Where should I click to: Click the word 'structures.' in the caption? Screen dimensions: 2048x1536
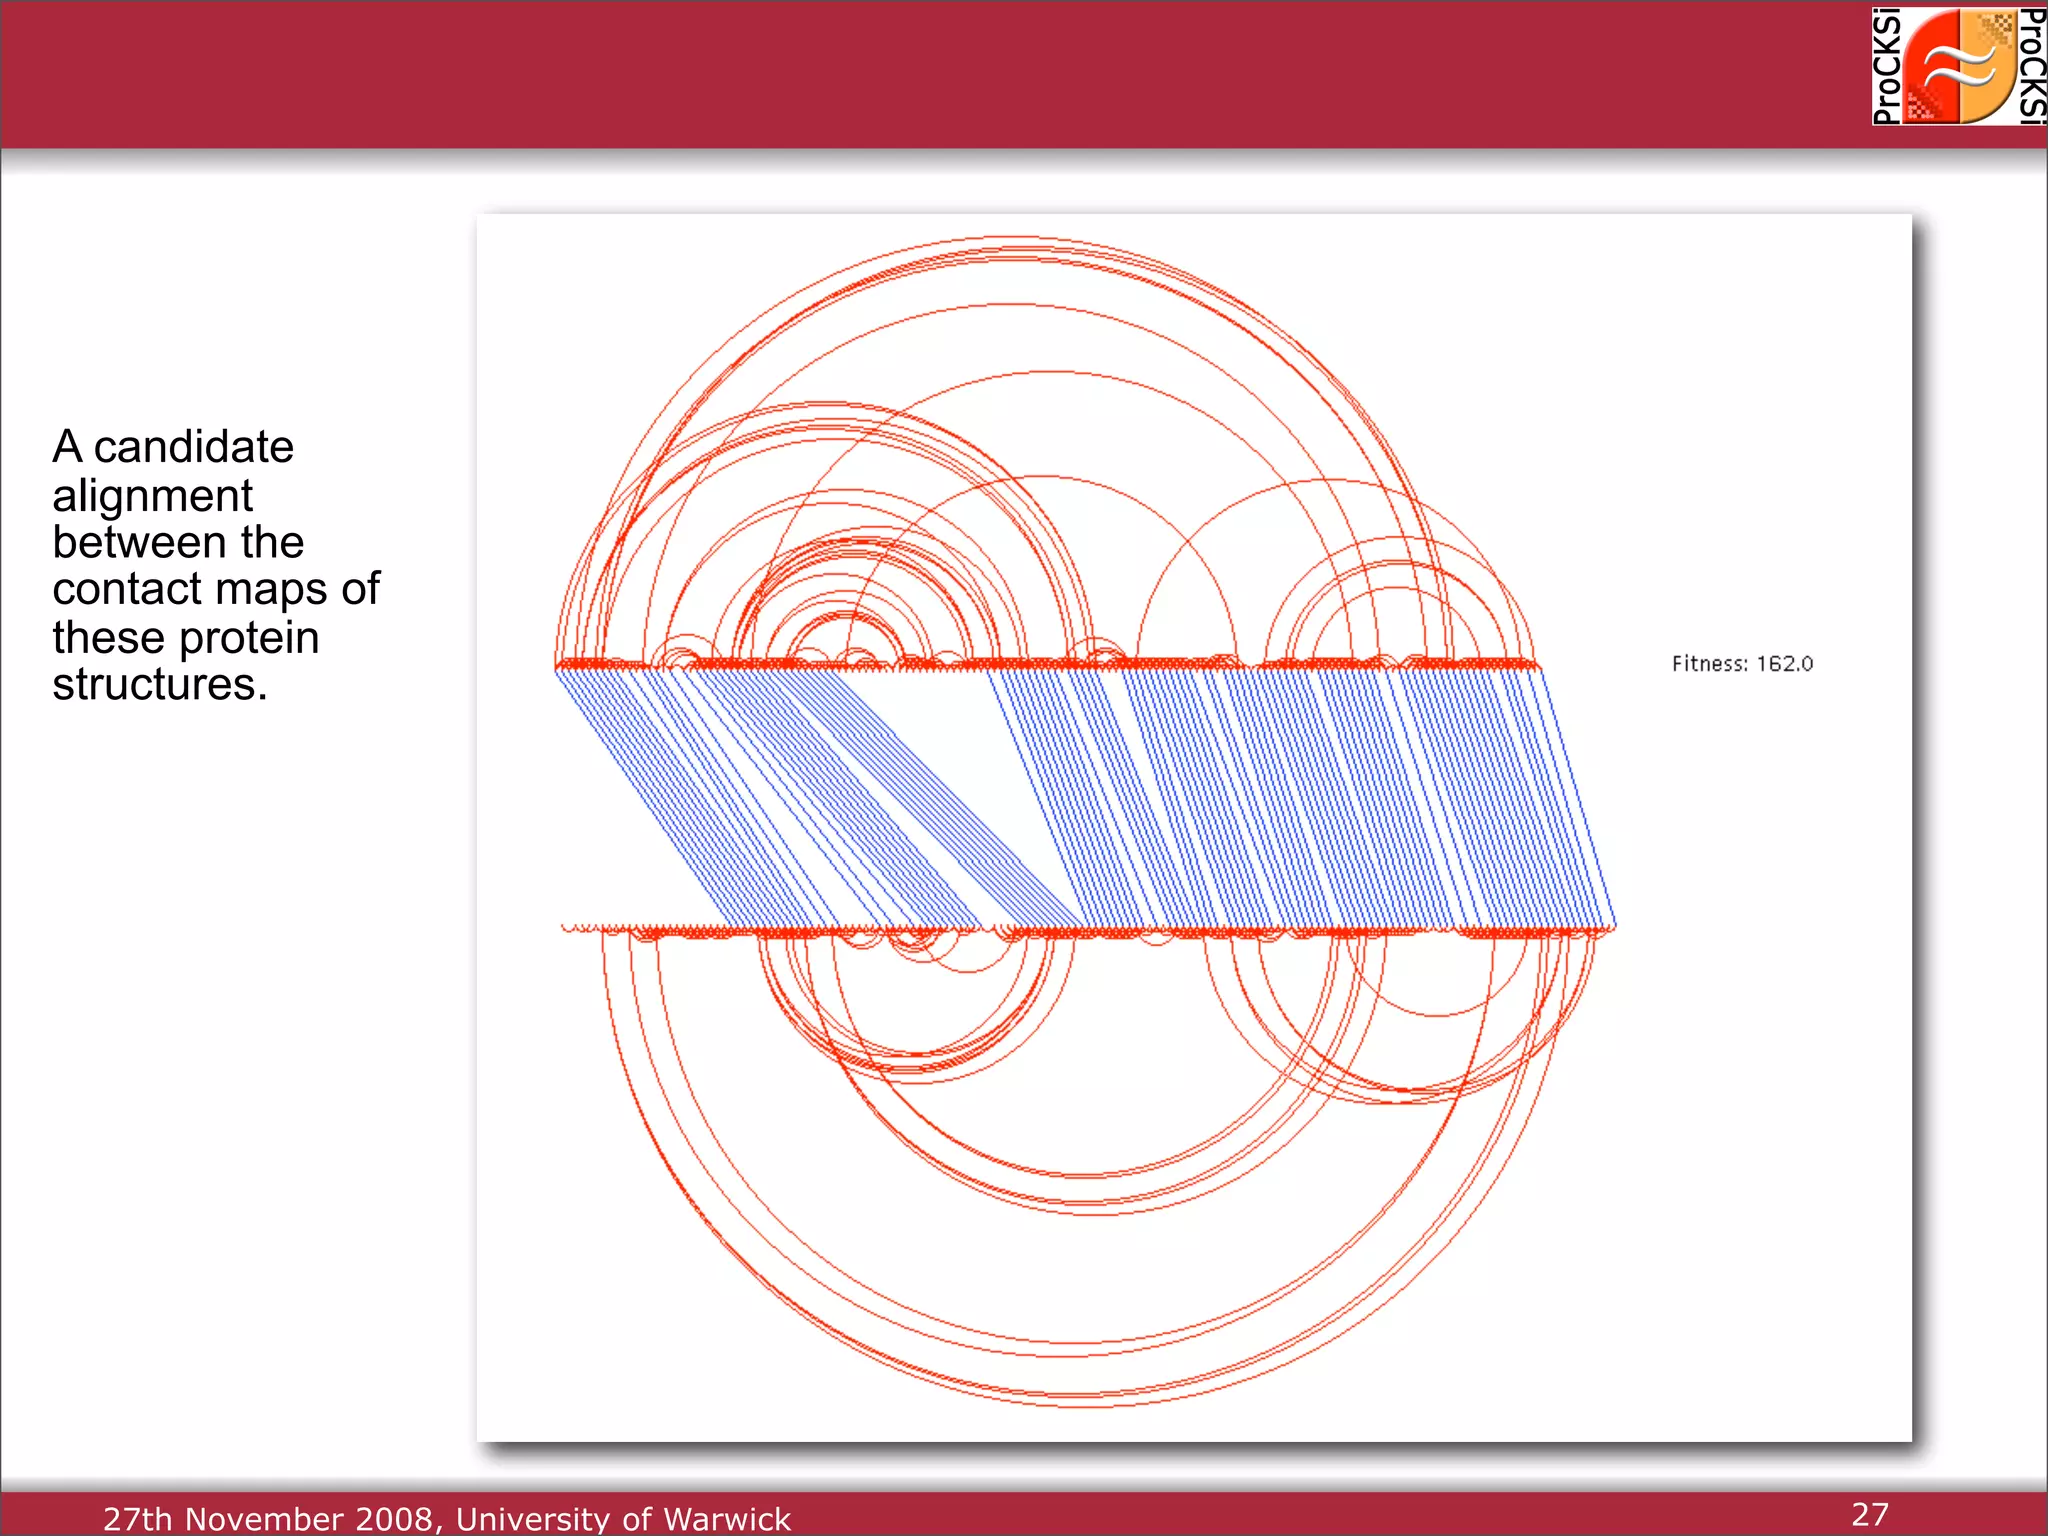160,685
